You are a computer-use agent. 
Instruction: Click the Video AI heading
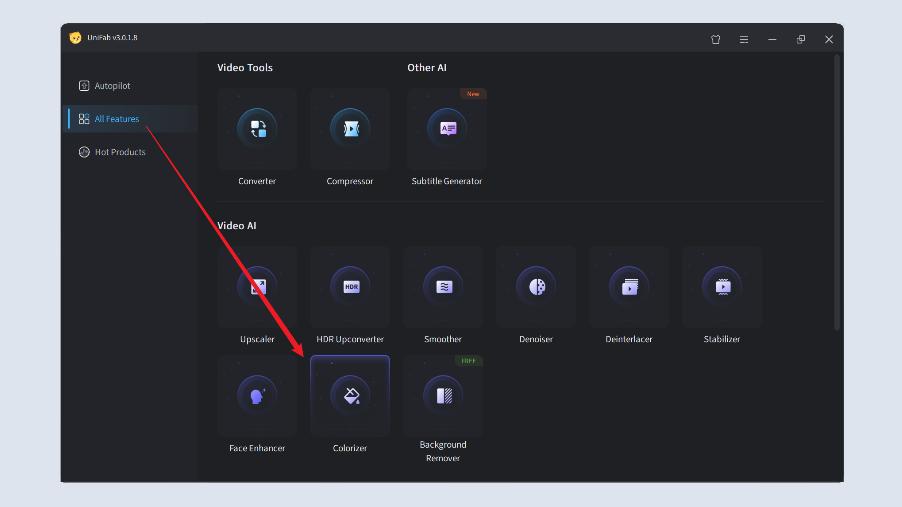pyautogui.click(x=236, y=226)
